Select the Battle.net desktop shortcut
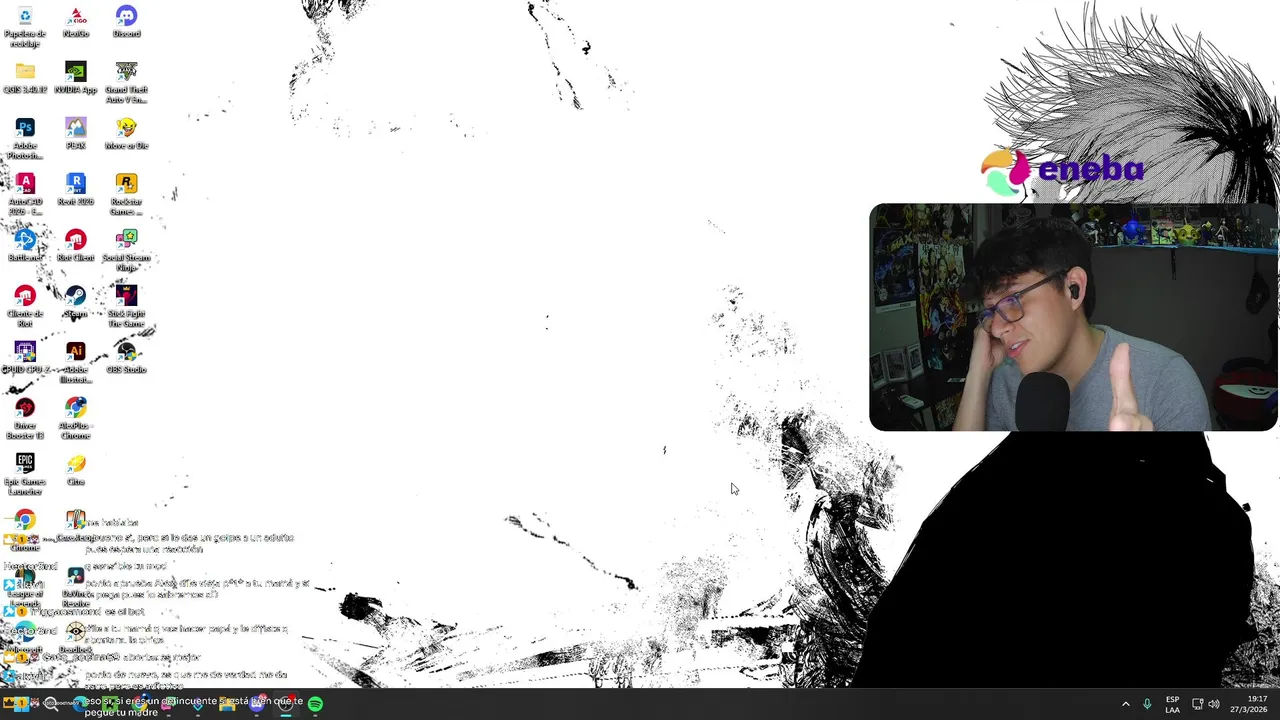The height and width of the screenshot is (720, 1280). pos(25,246)
